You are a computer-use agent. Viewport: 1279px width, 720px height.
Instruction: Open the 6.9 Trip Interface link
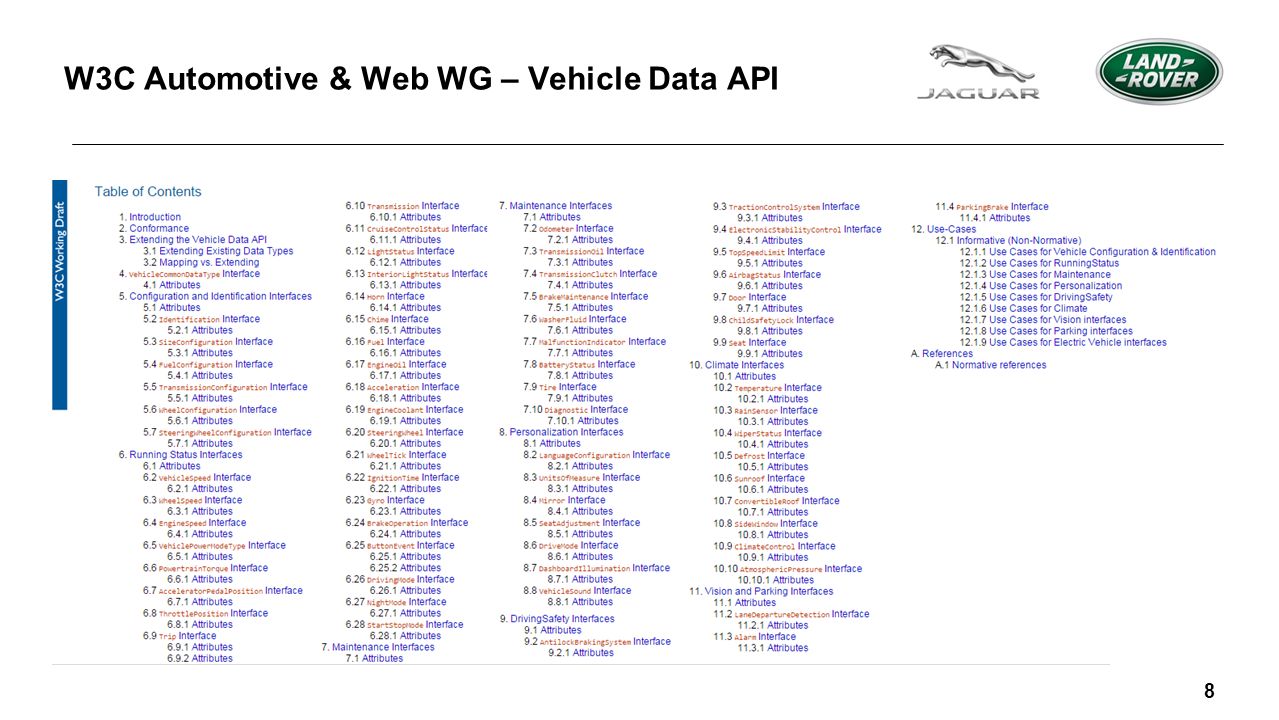pyautogui.click(x=179, y=636)
